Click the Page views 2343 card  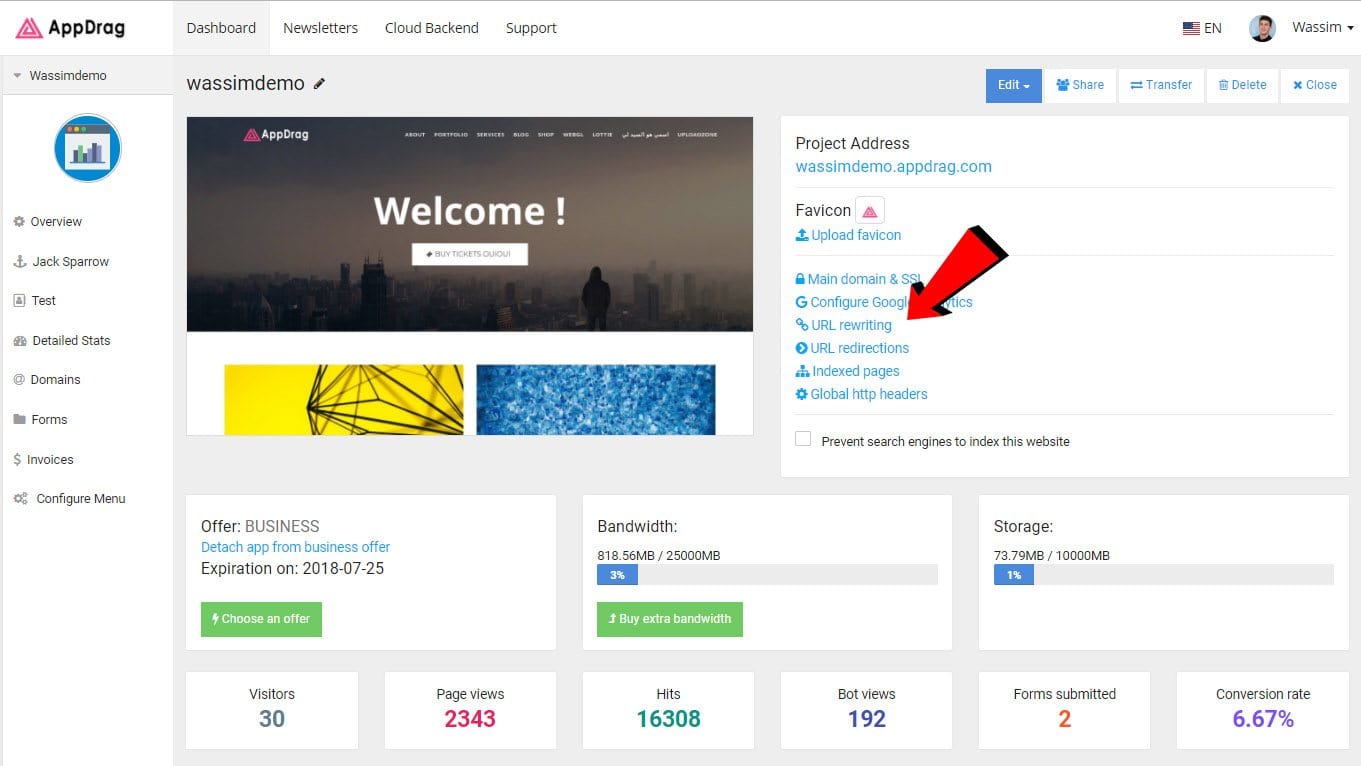click(470, 710)
